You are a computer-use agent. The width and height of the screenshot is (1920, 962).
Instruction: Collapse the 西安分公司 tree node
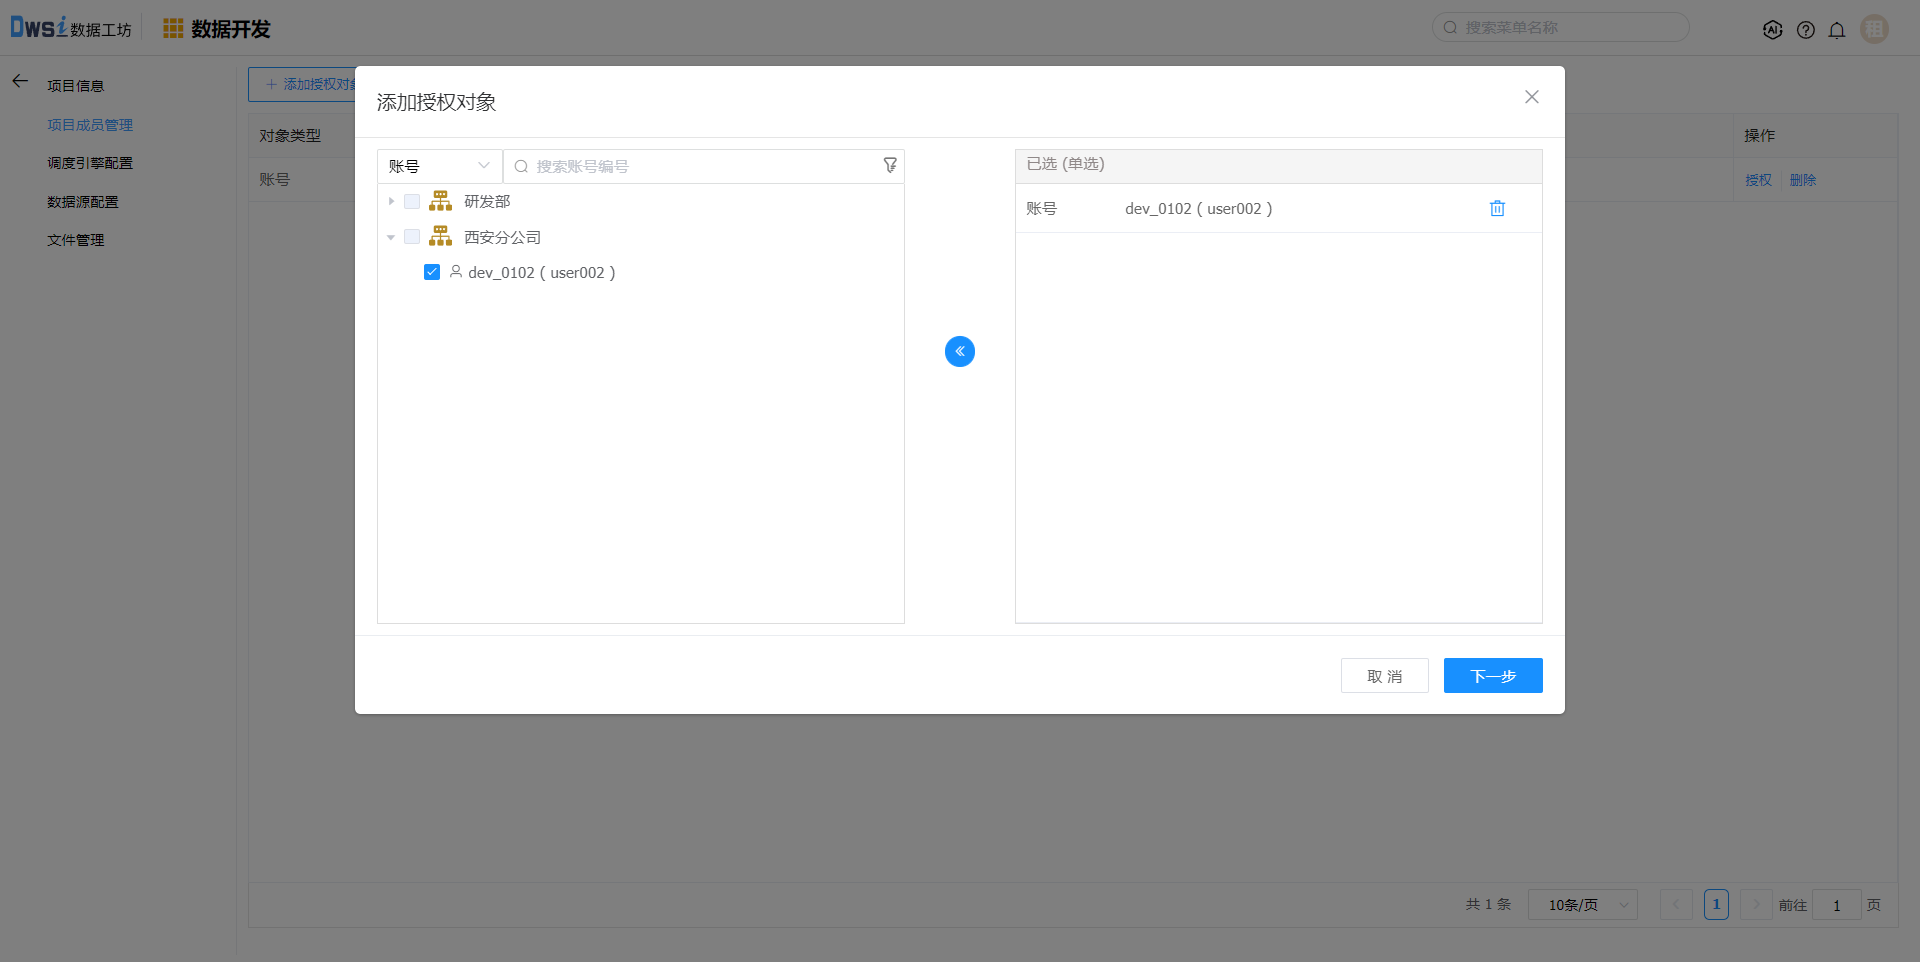[391, 238]
